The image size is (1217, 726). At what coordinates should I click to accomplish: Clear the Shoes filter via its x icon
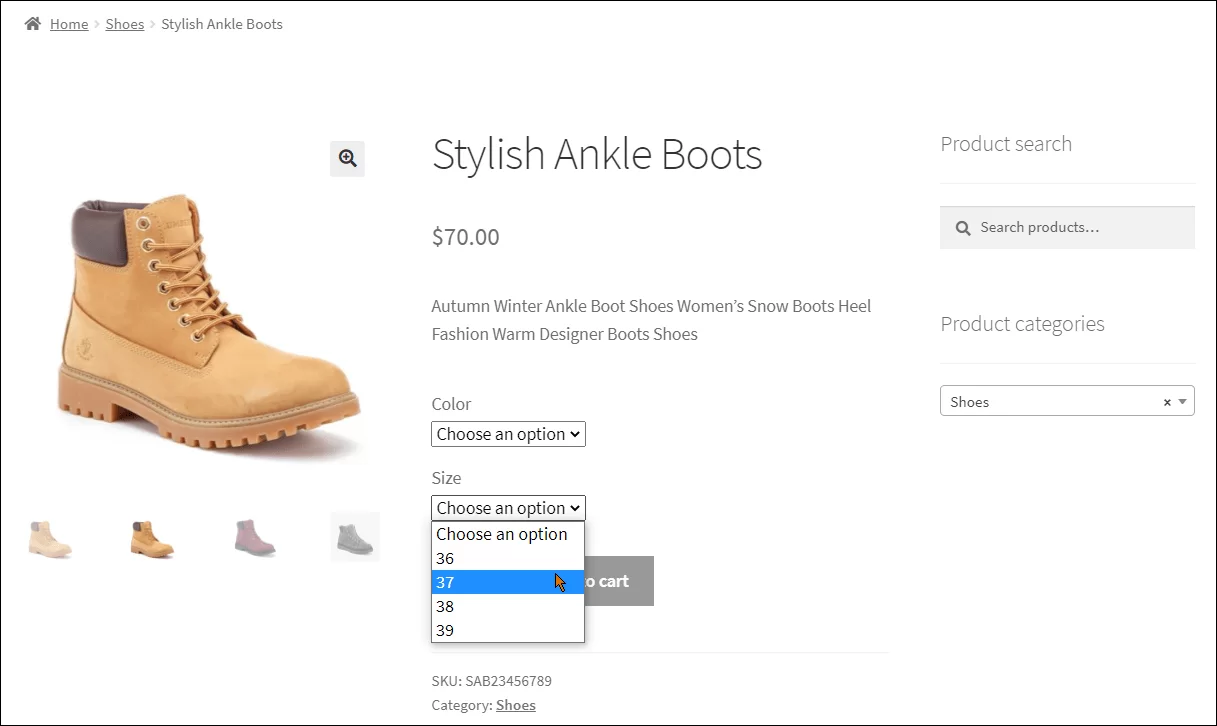click(1166, 401)
